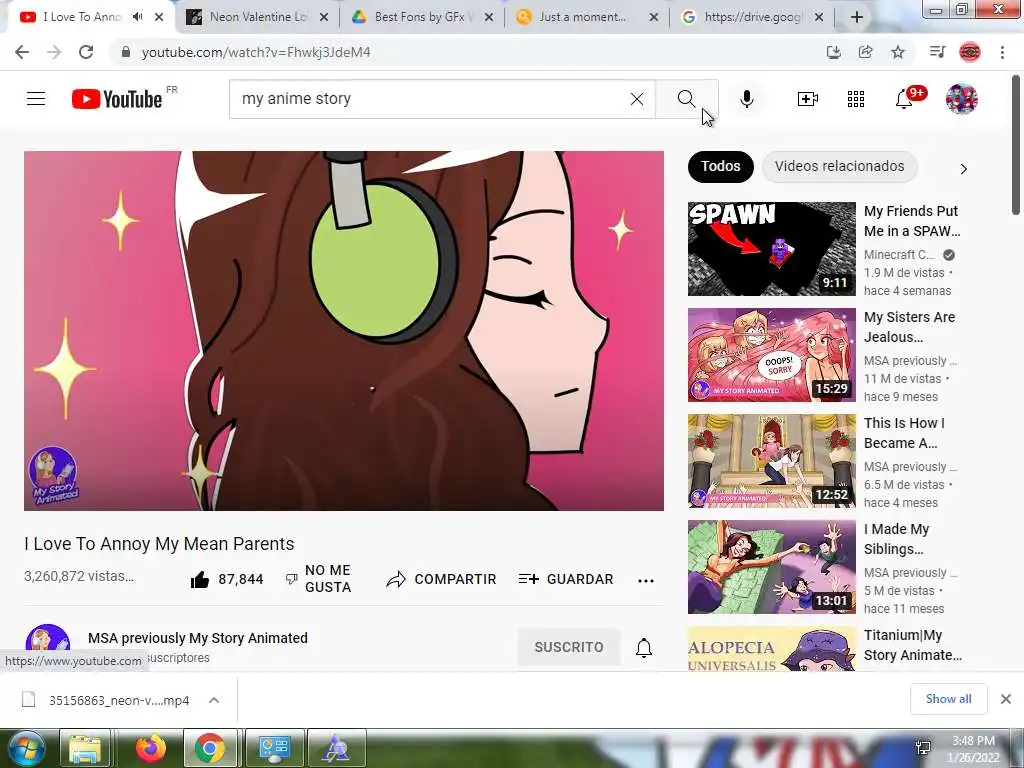The image size is (1024, 768).
Task: Open My Sisters Are Jealous video thumbnail
Action: point(771,355)
